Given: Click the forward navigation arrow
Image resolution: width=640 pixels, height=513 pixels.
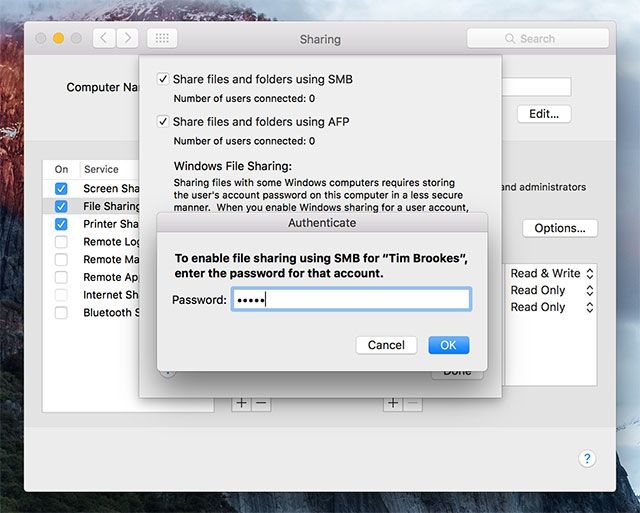Looking at the screenshot, I should (x=127, y=38).
